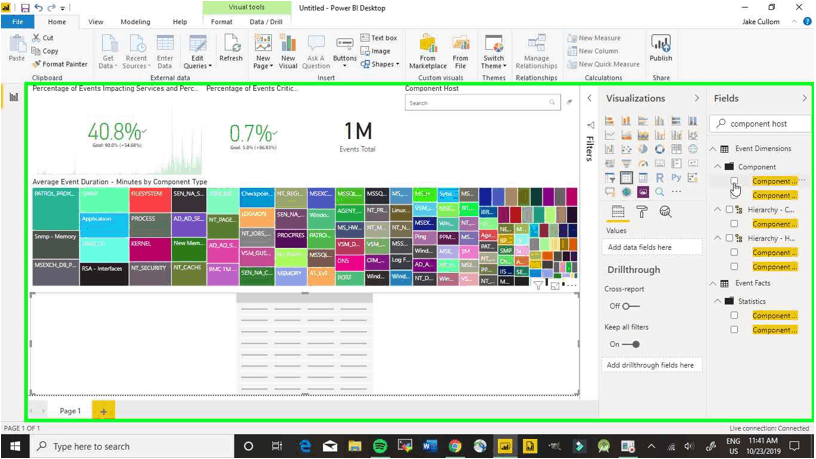
Task: Collapse the Statistics folder
Action: point(718,301)
